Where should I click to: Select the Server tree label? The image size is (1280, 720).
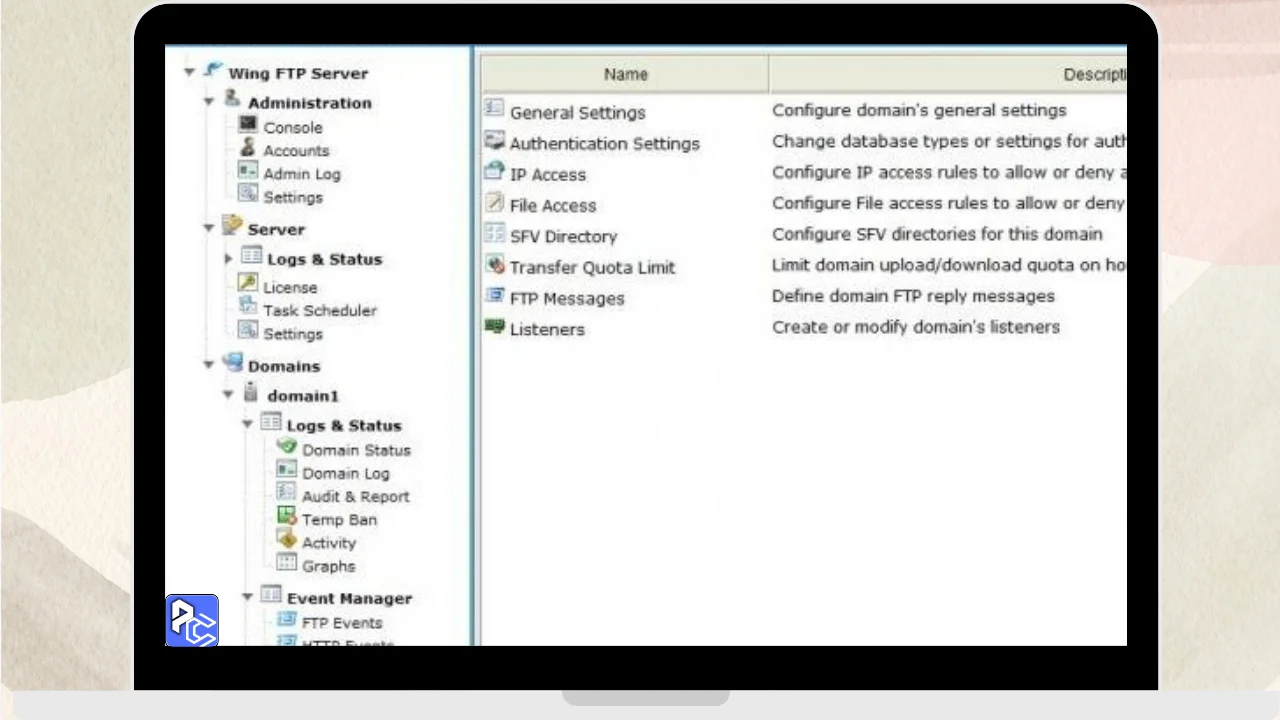[x=276, y=229]
